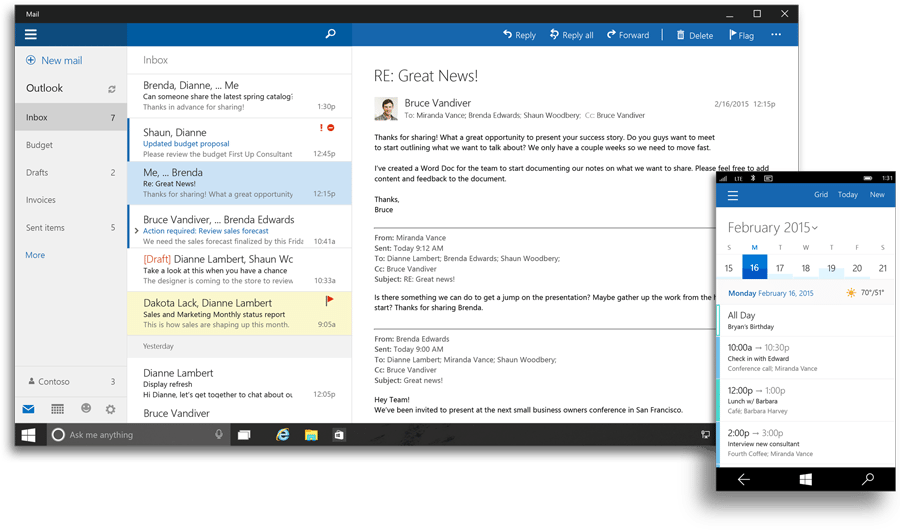Click the search magnifier above the Inbox

(x=331, y=35)
